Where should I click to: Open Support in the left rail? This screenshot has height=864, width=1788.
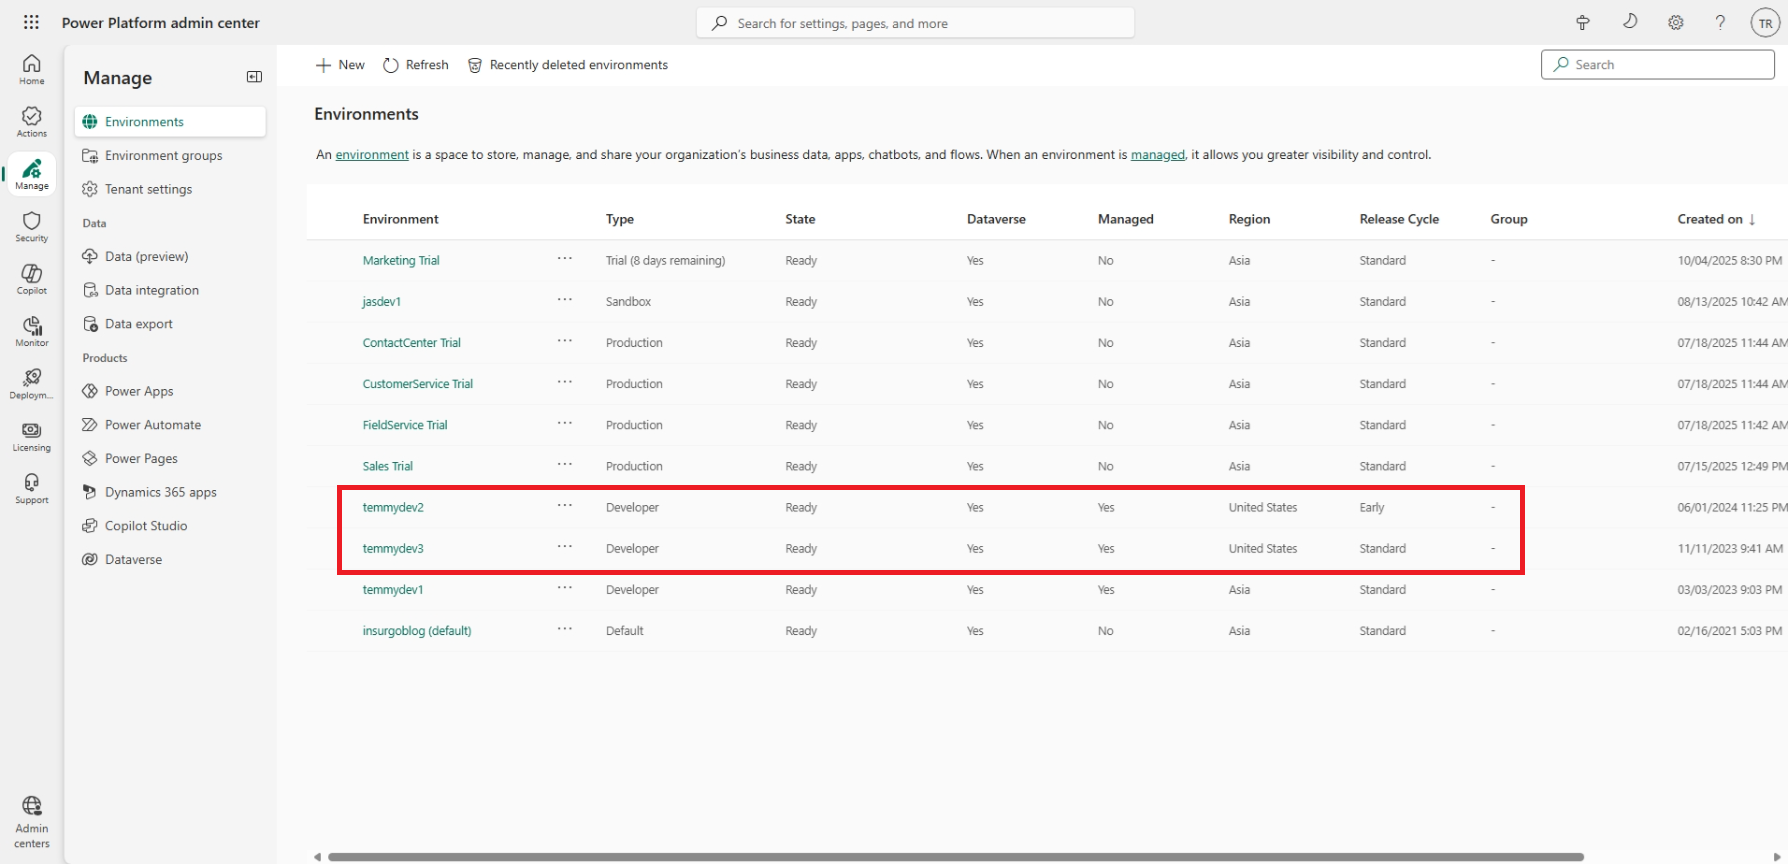click(32, 488)
